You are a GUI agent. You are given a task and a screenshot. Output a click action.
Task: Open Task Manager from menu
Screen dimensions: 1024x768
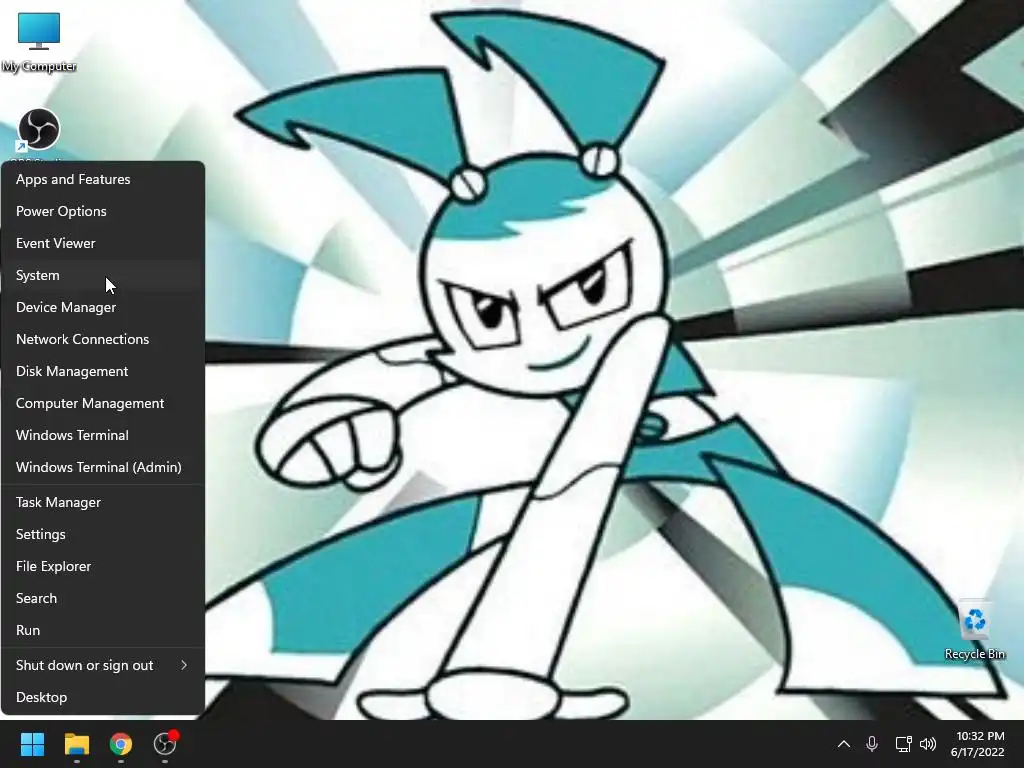[x=103, y=502]
